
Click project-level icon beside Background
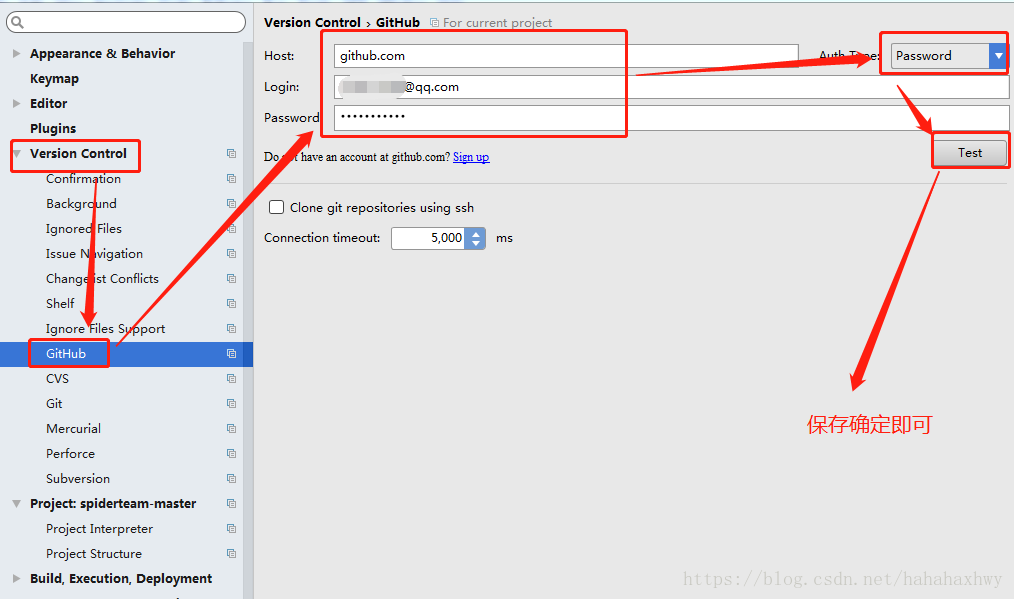point(231,203)
